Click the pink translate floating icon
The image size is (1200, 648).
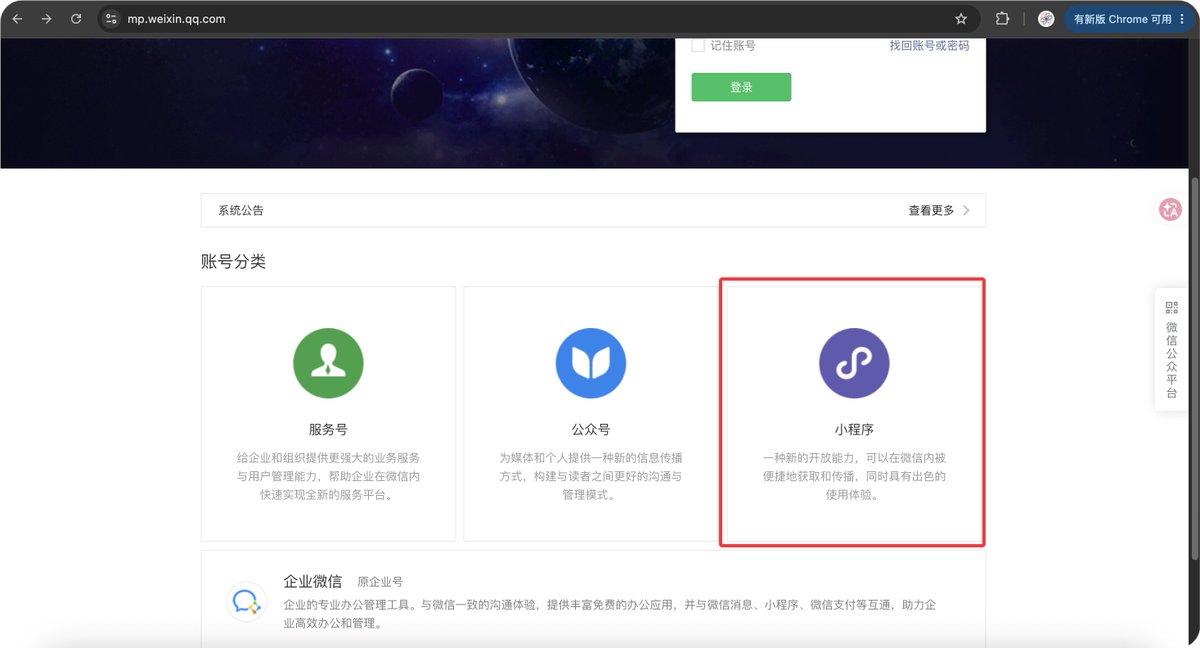point(1170,210)
